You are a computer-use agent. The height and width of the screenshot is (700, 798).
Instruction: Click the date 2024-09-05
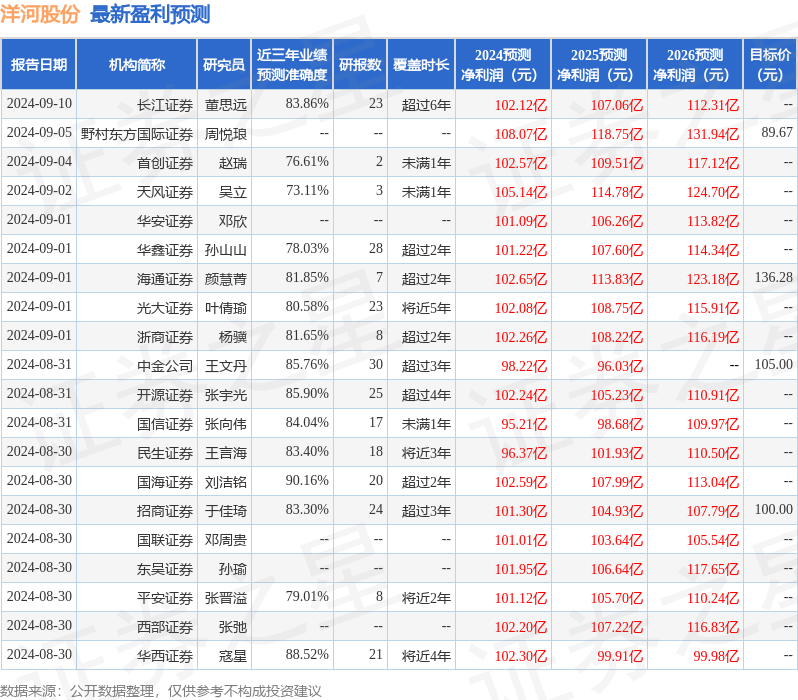39,132
